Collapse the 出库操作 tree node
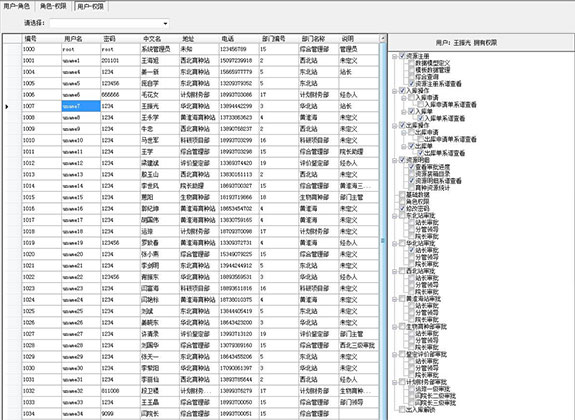 coord(395,125)
